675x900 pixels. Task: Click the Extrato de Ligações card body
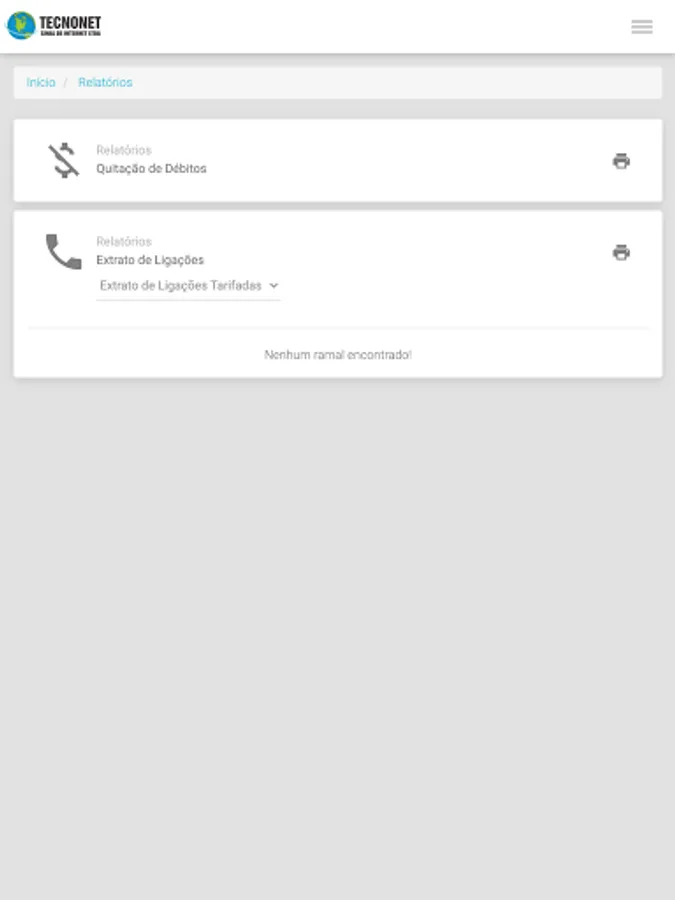pos(338,294)
